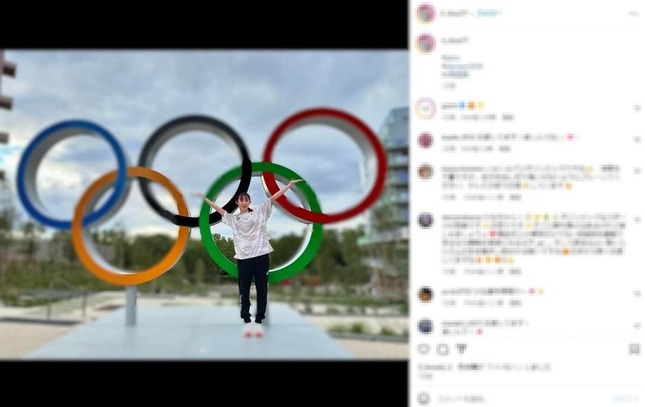This screenshot has width=645, height=407.
Task: Open the avatar beside the post caption
Action: (x=426, y=44)
